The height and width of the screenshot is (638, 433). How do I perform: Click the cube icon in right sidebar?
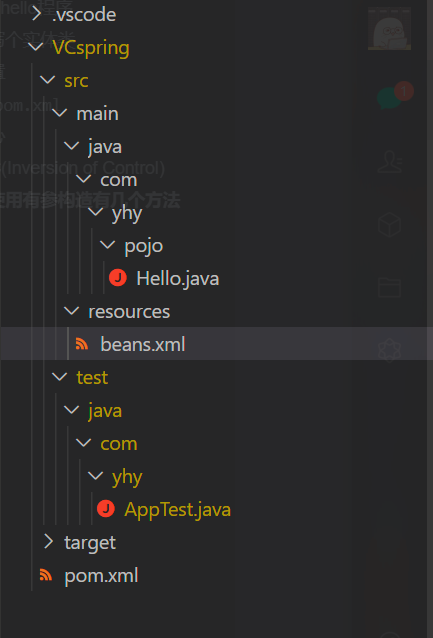coord(389,225)
